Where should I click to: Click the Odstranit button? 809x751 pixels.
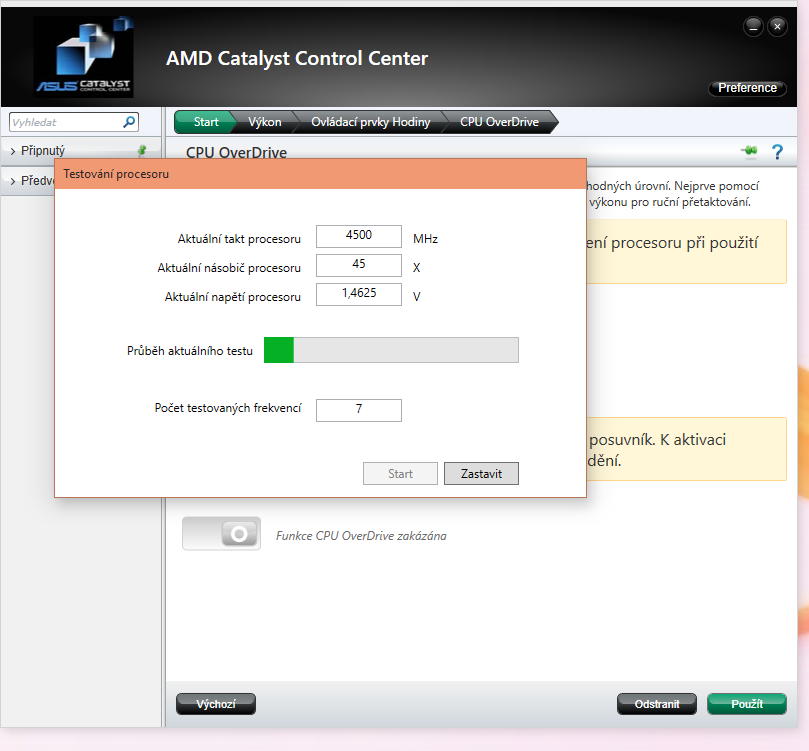[x=657, y=704]
